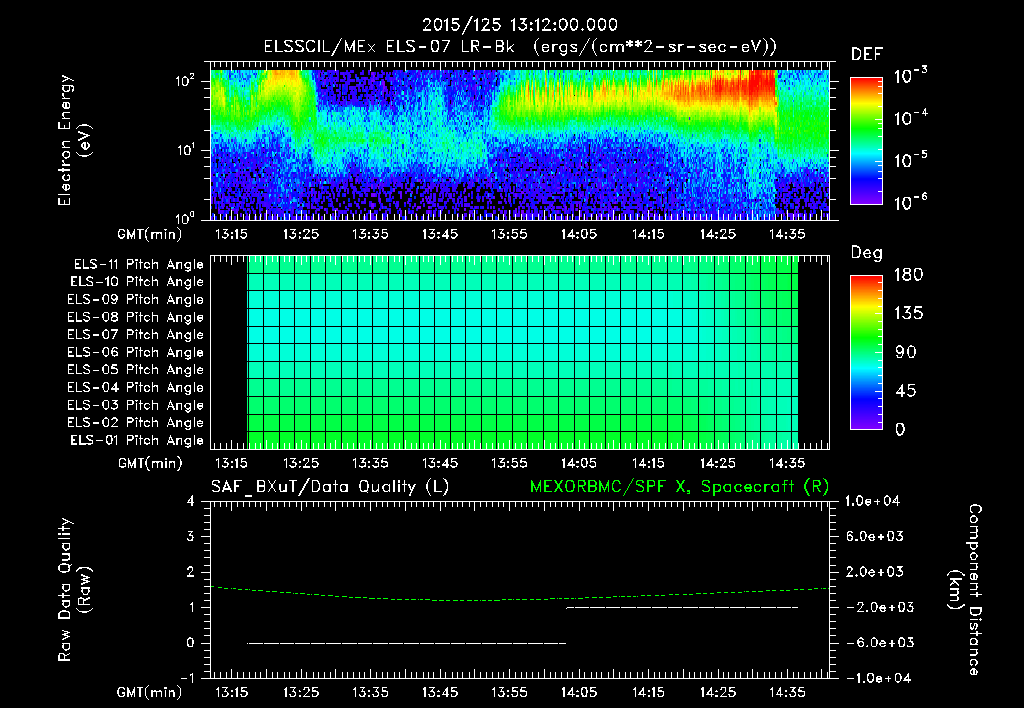Select the ELS-07 Pitch Angle row label
Image resolution: width=1024 pixels, height=708 pixels.
click(136, 334)
